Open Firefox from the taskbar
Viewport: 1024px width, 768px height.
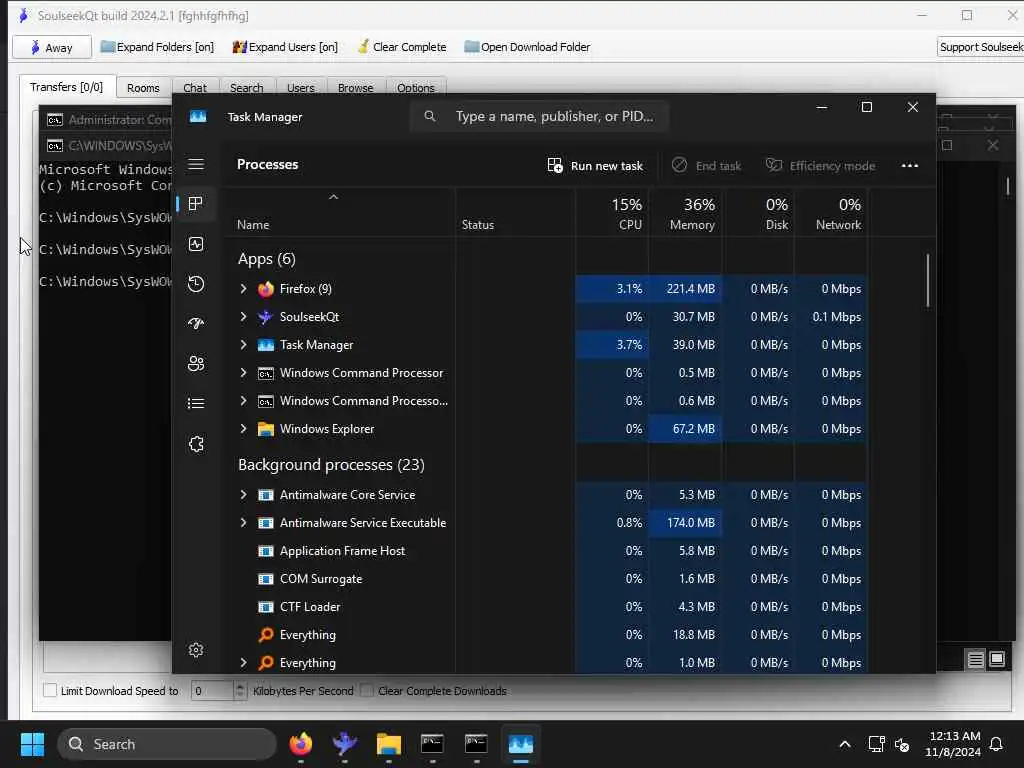[x=300, y=744]
